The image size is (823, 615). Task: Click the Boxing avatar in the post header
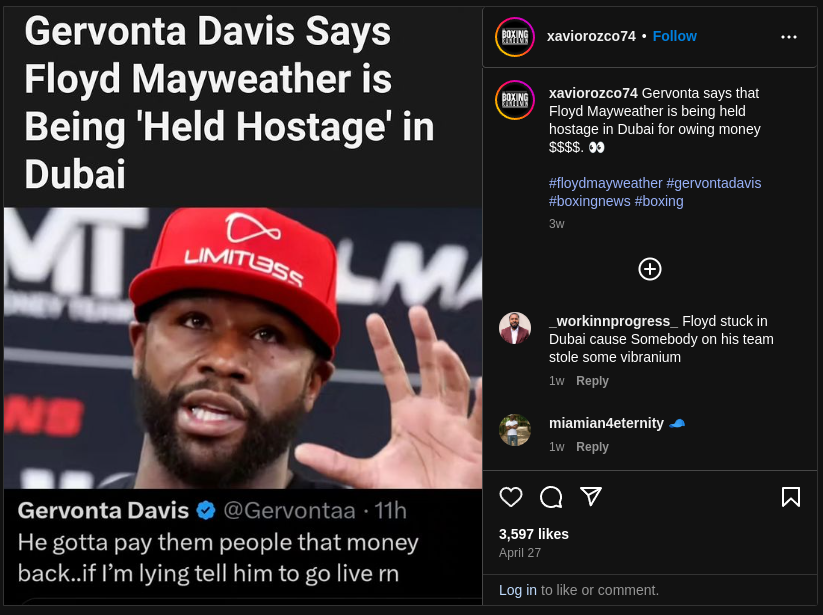click(514, 37)
